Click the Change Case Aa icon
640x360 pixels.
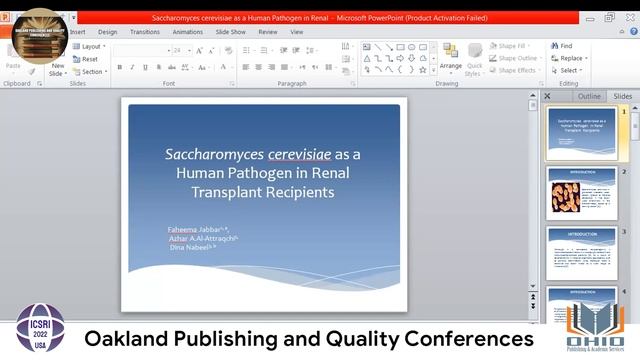(x=203, y=67)
